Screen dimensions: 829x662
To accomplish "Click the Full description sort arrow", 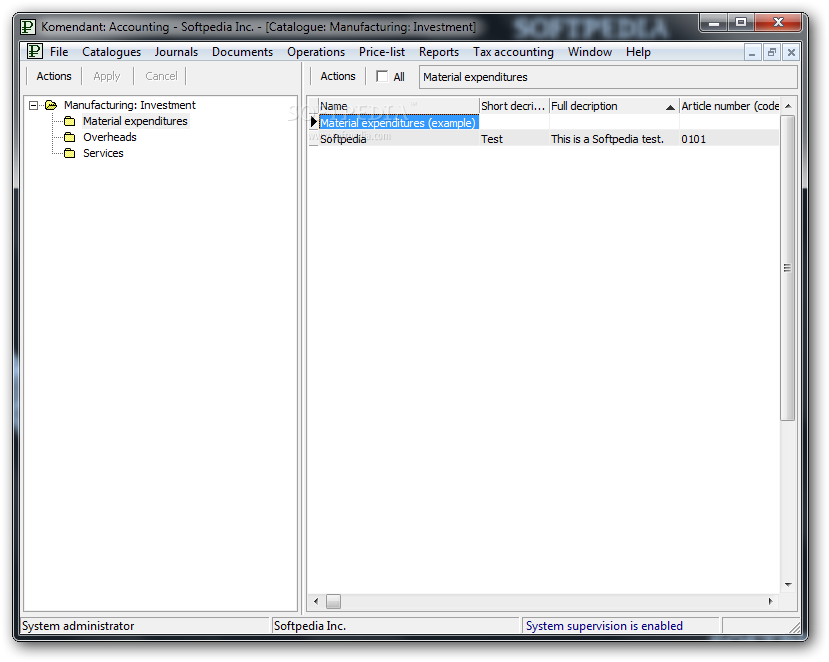I will [x=670, y=107].
